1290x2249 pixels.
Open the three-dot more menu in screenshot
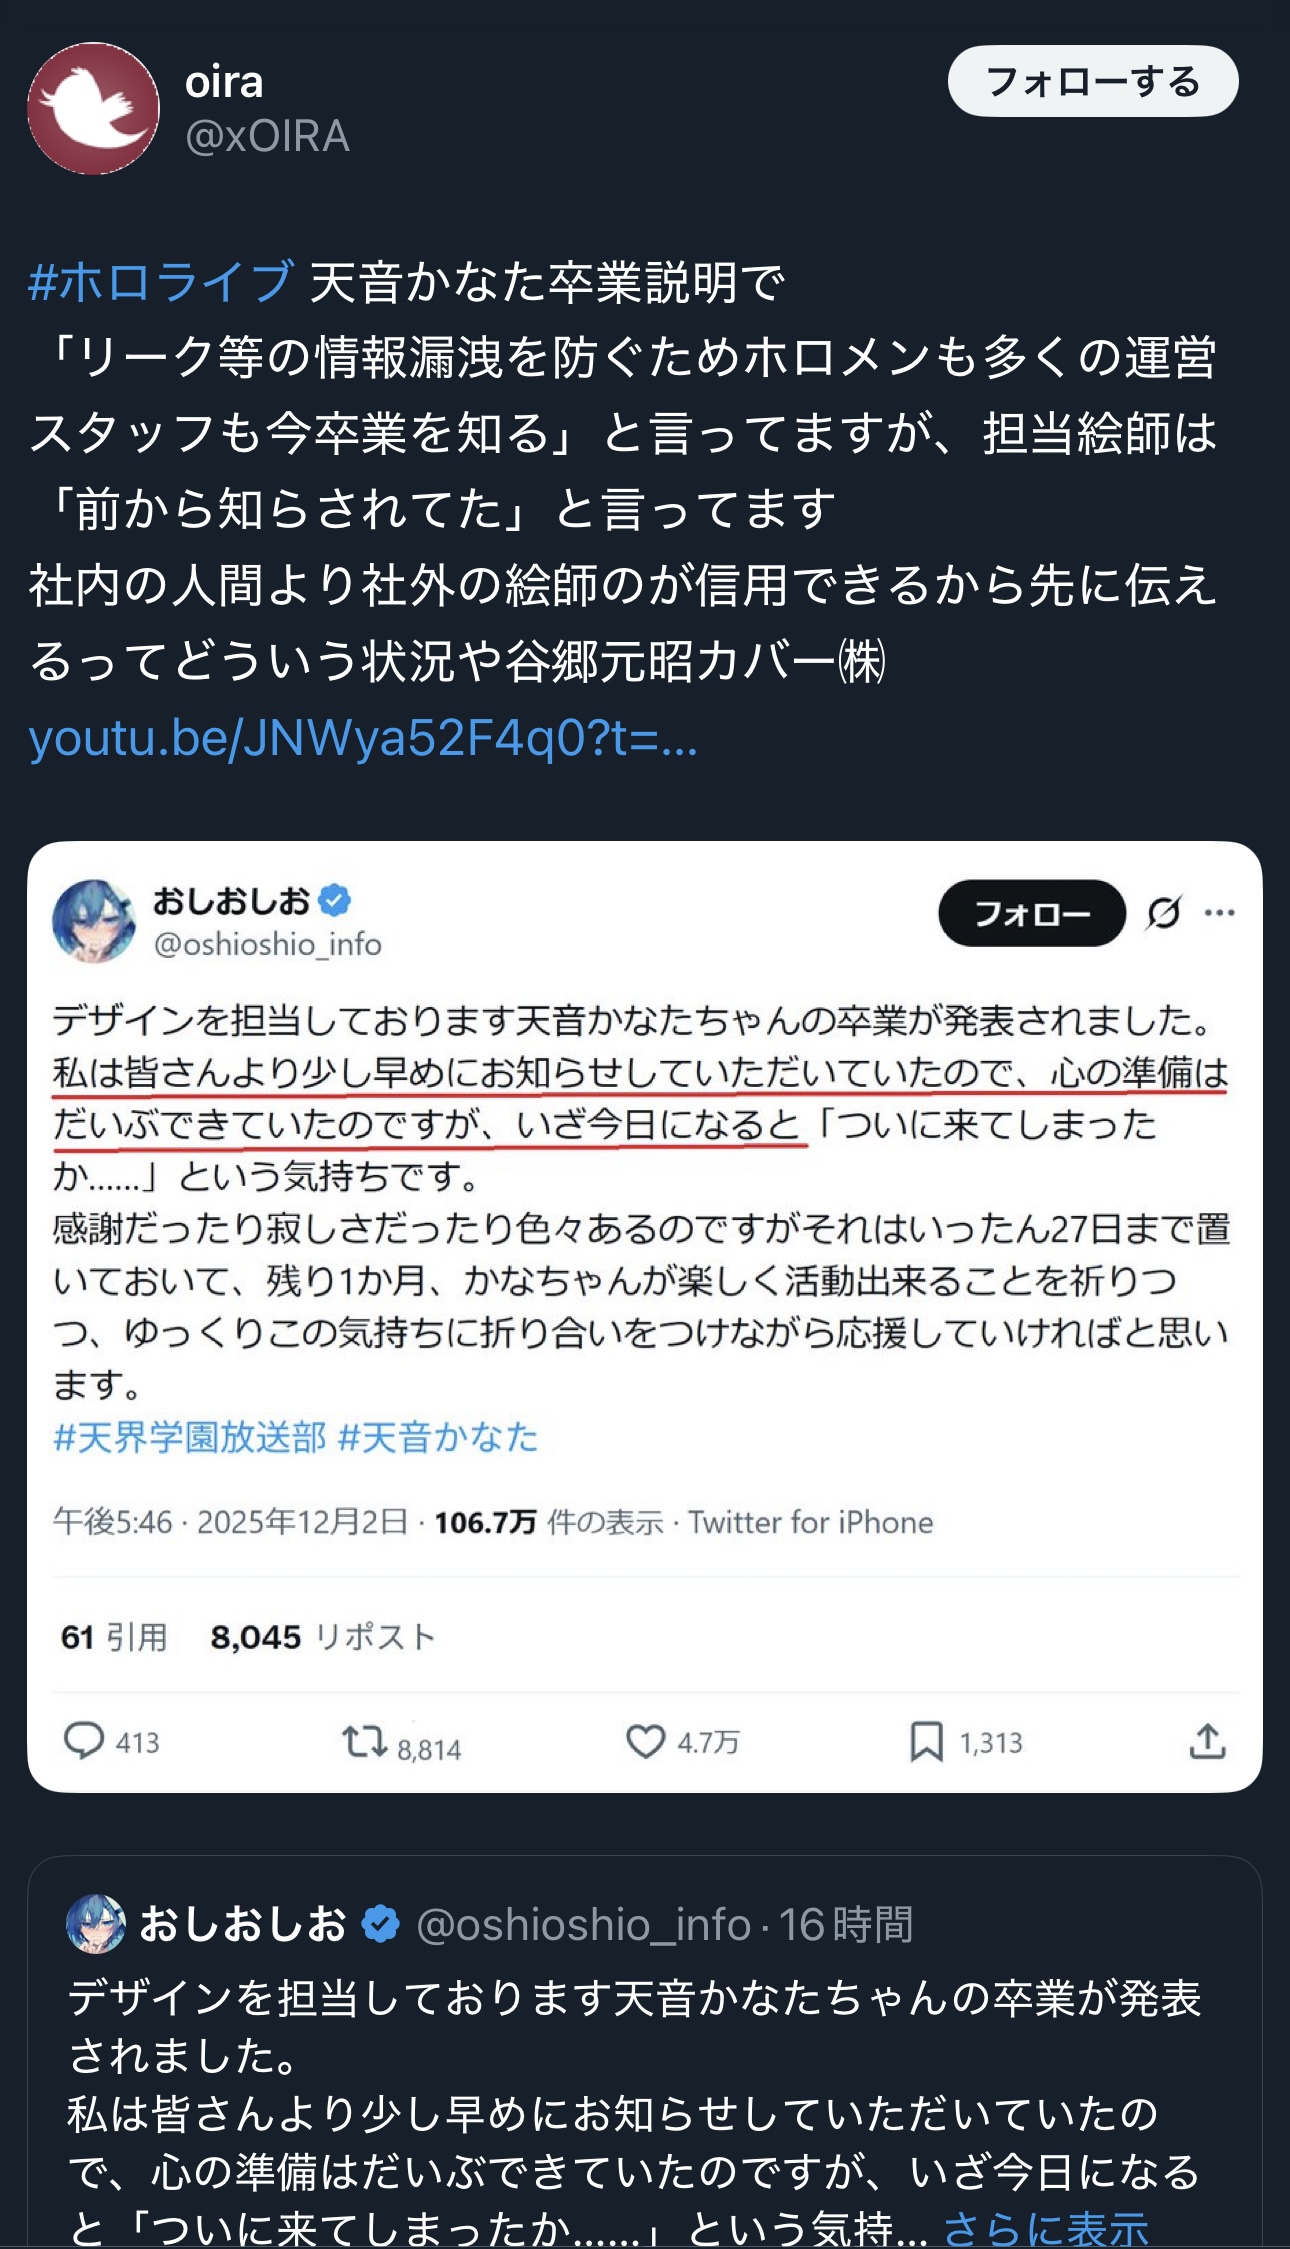1219,912
